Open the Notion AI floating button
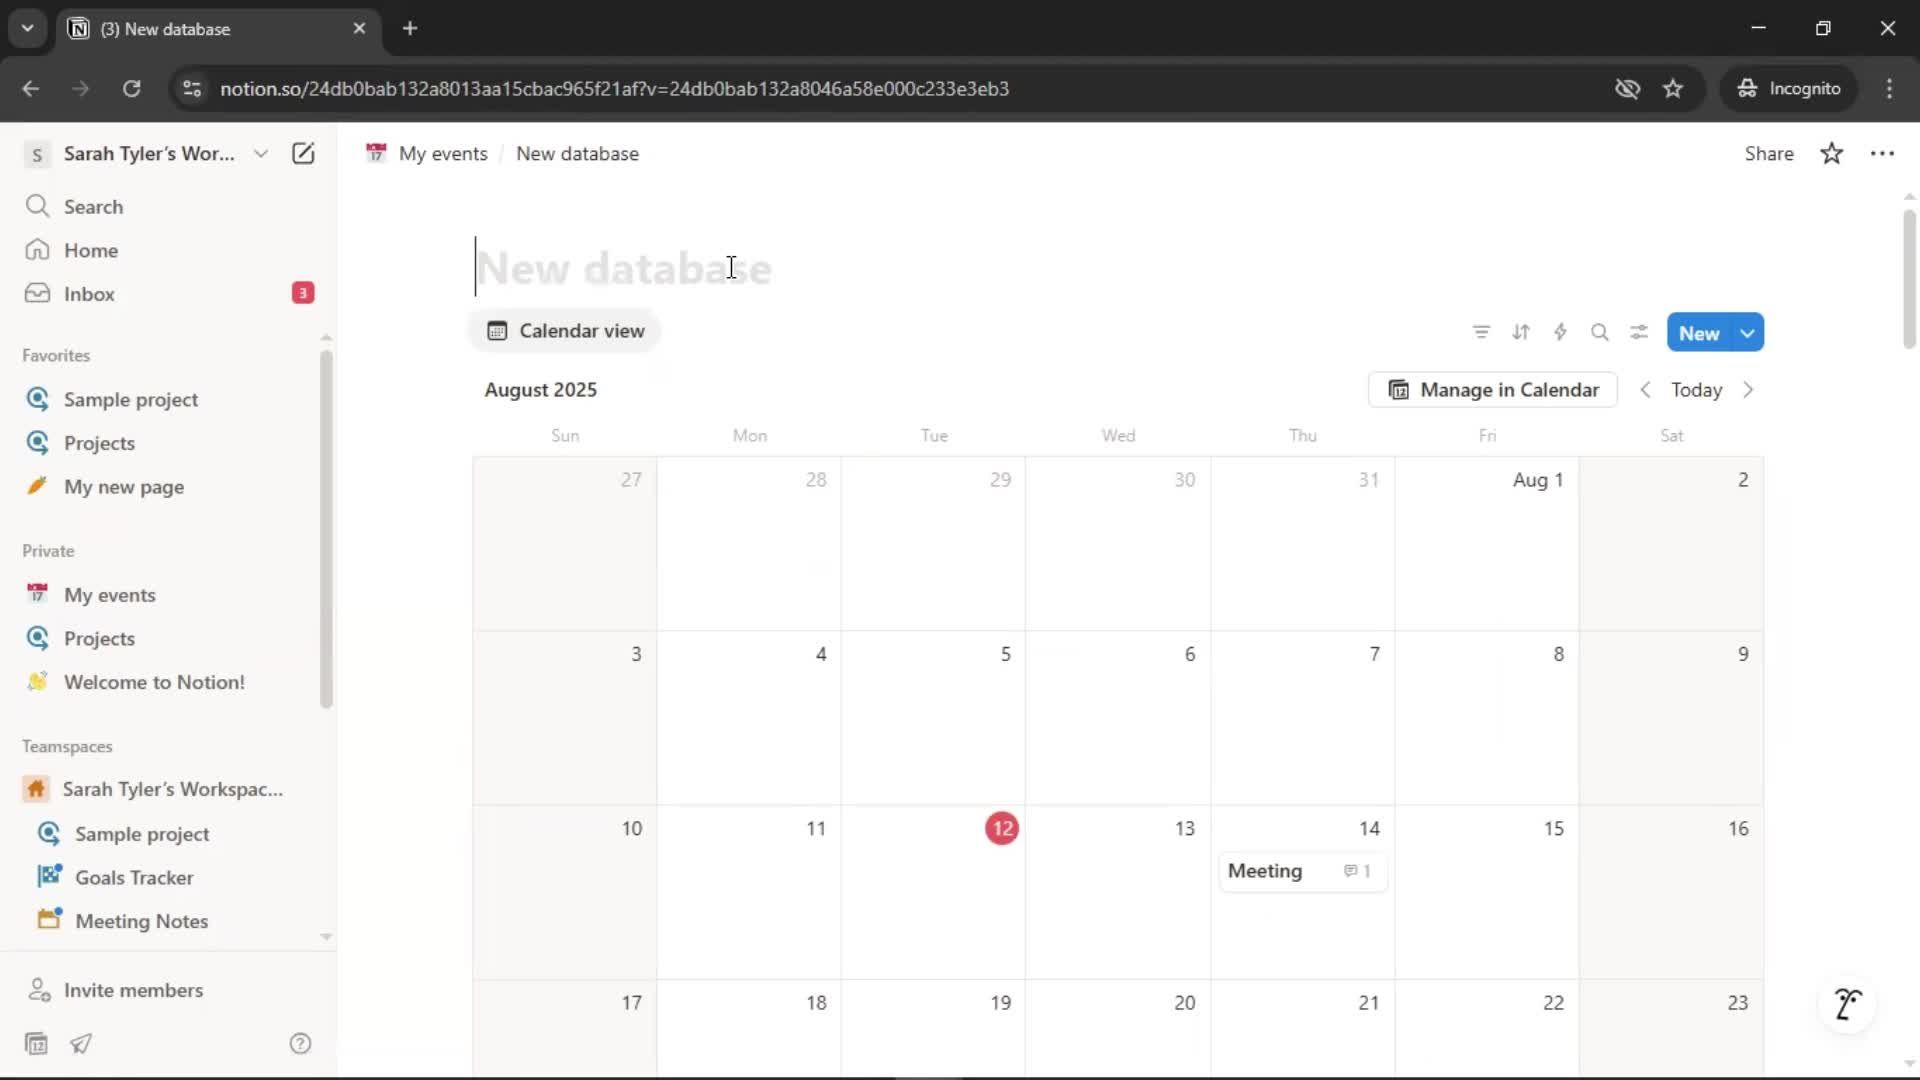 tap(1848, 1004)
